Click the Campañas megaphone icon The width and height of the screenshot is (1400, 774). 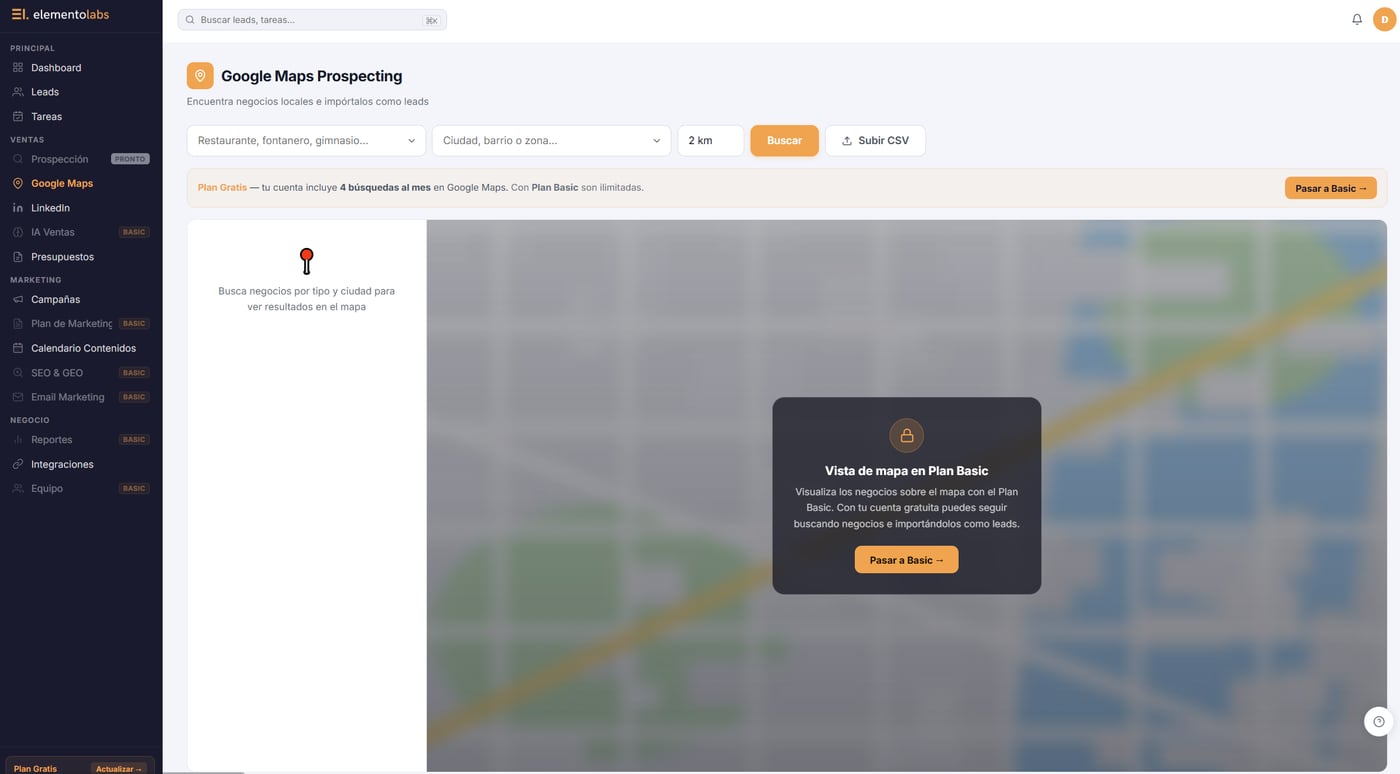coord(18,300)
